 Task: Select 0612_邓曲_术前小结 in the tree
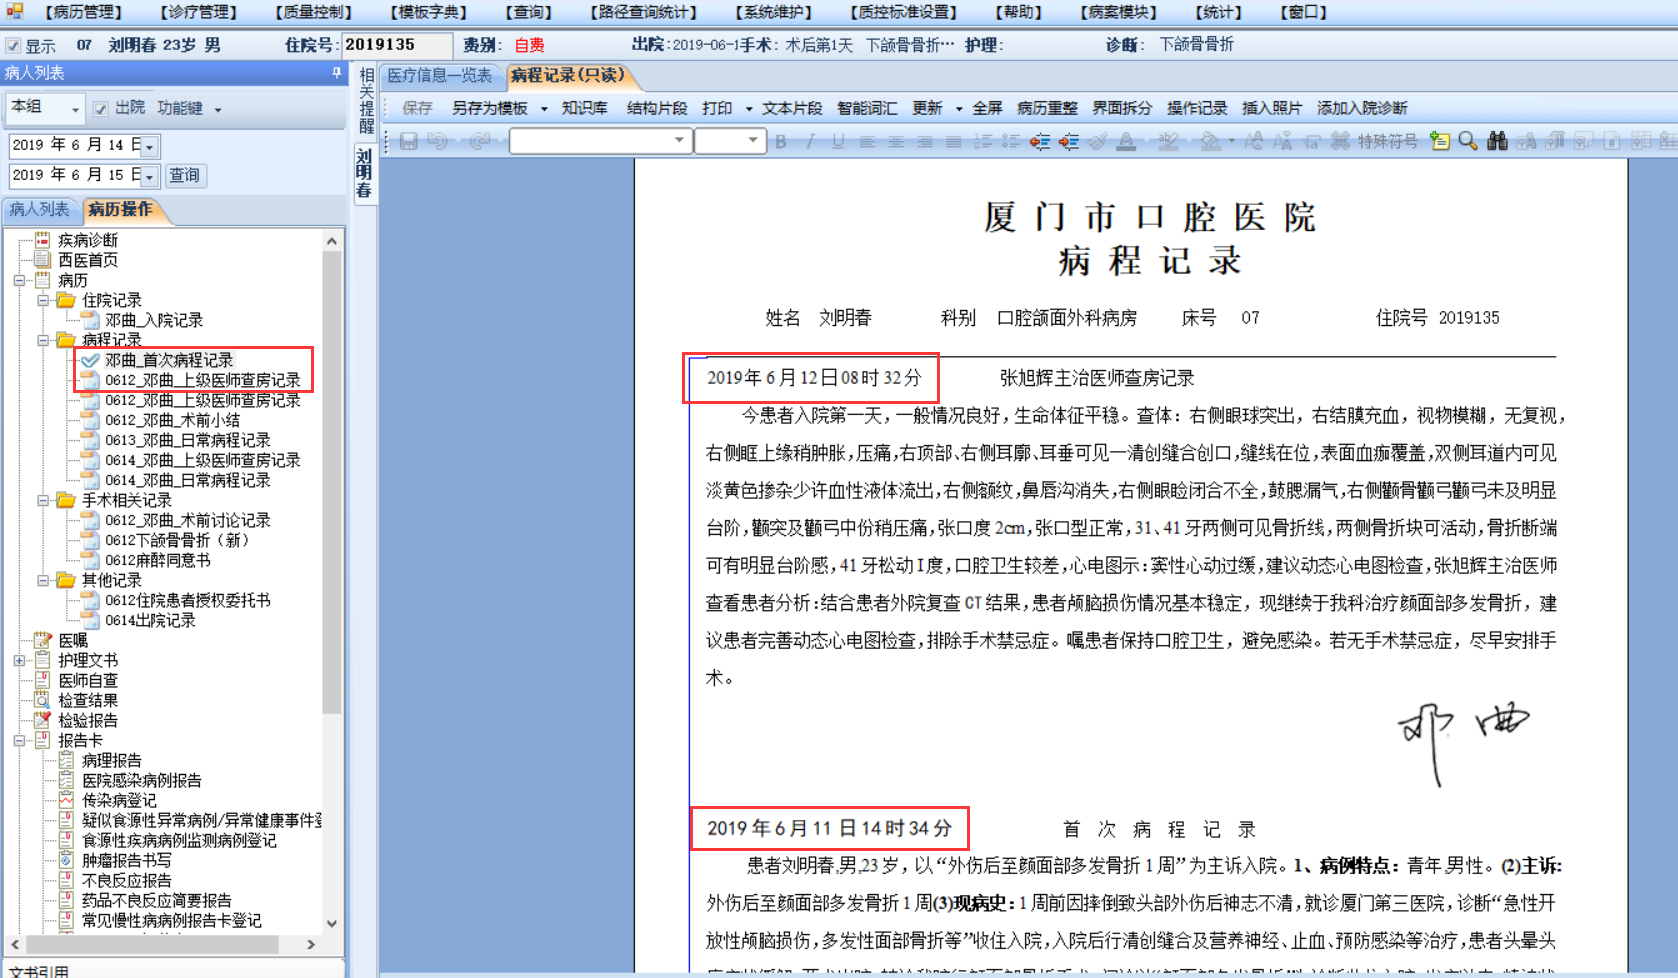pyautogui.click(x=173, y=420)
